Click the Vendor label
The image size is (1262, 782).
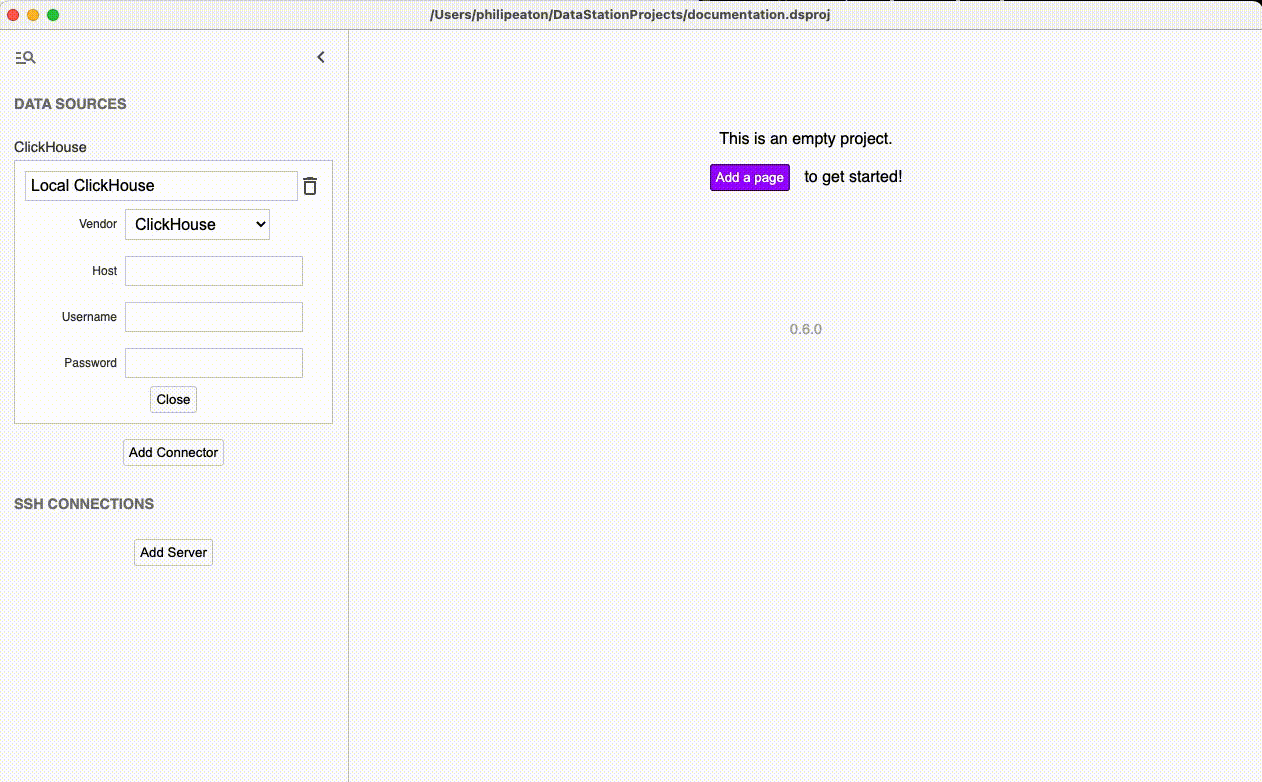coord(98,224)
